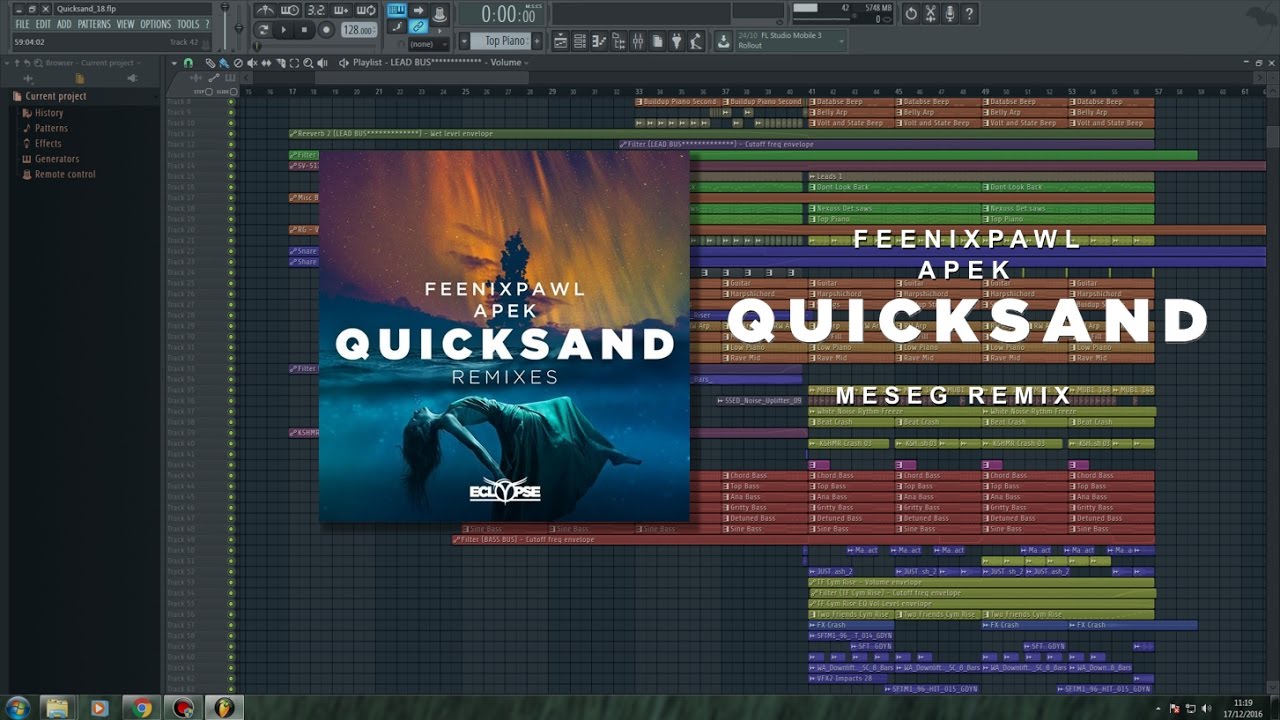Click the multilink to controllers icon
The width and height of the screenshot is (1280, 720).
coord(418,27)
